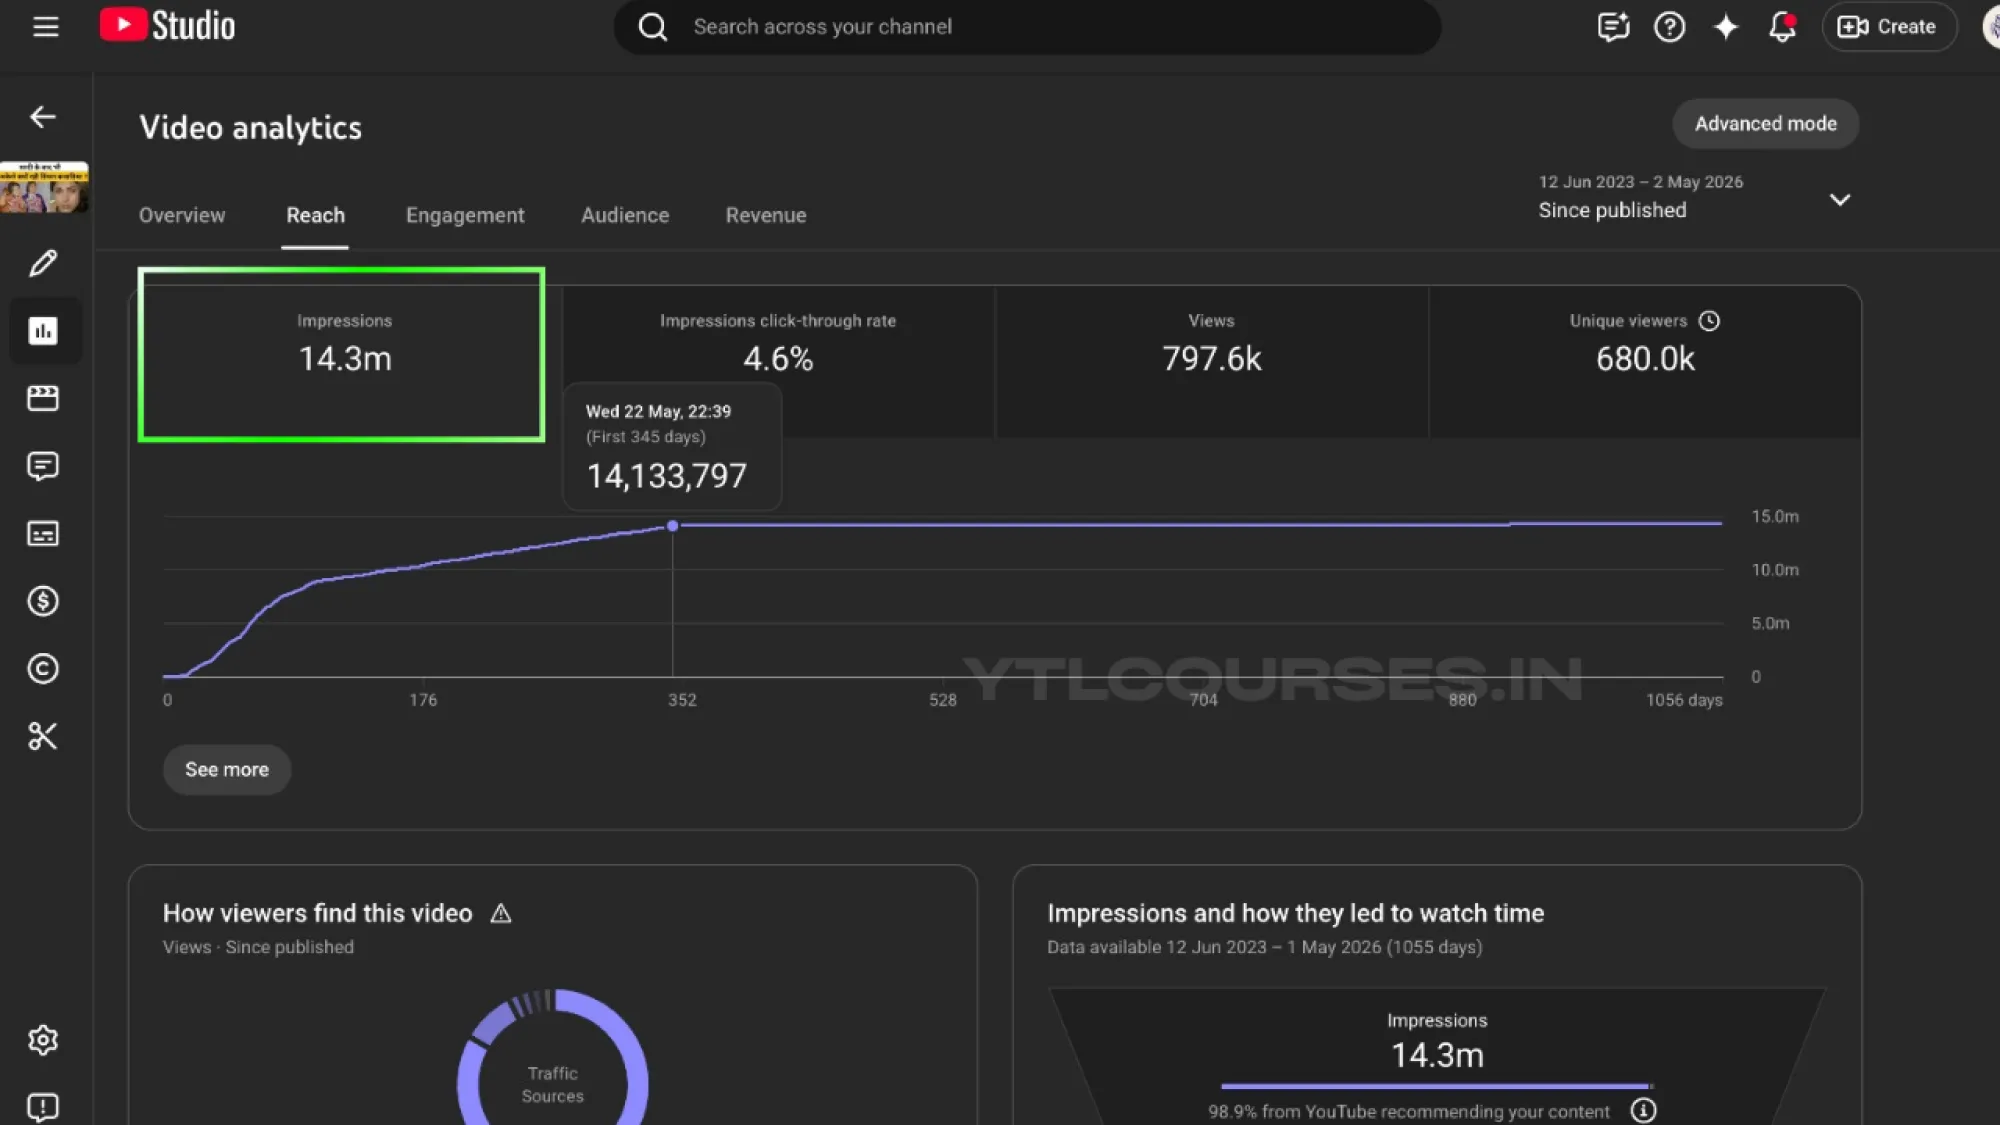
Task: Click 'Impressions and how they led to watch time' heading
Action: tap(1295, 913)
